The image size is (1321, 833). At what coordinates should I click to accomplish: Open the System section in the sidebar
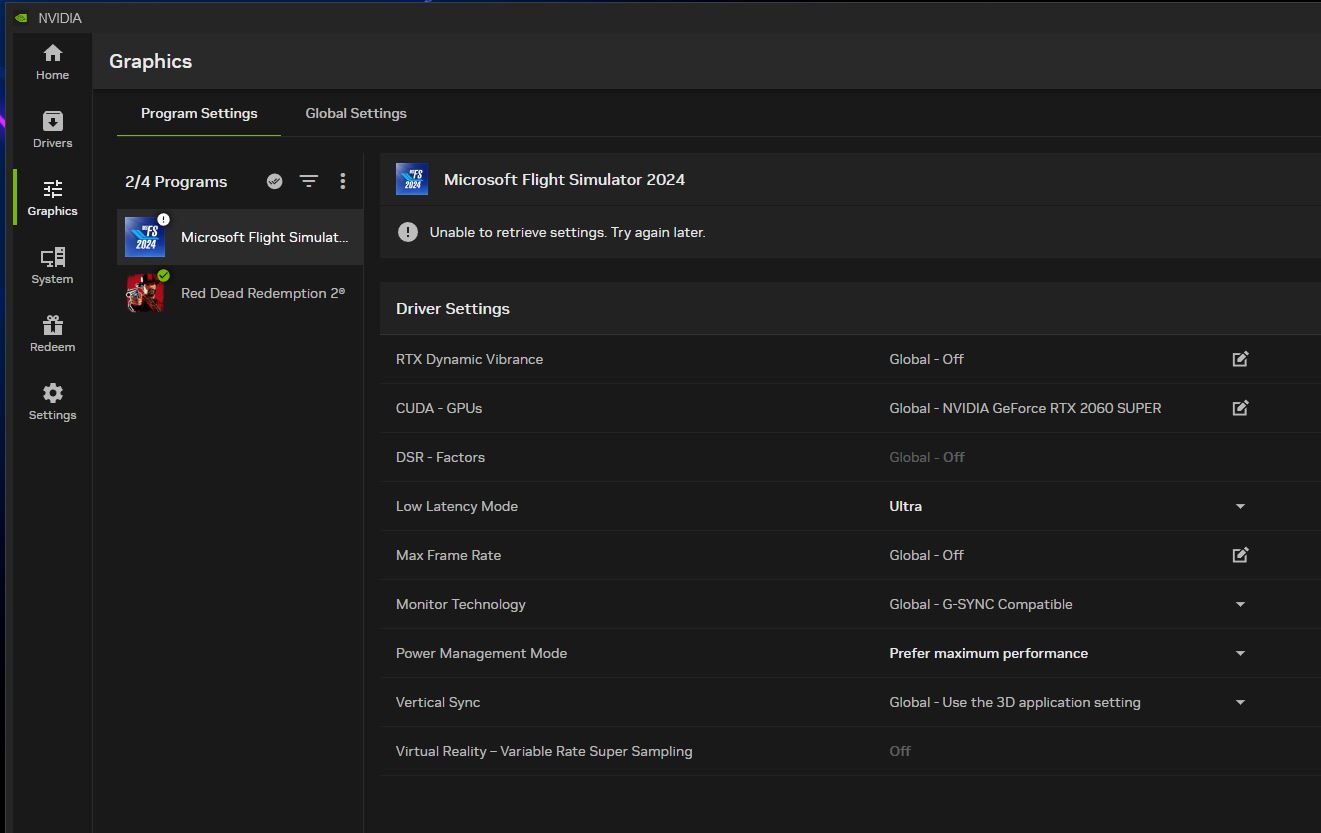tap(51, 263)
